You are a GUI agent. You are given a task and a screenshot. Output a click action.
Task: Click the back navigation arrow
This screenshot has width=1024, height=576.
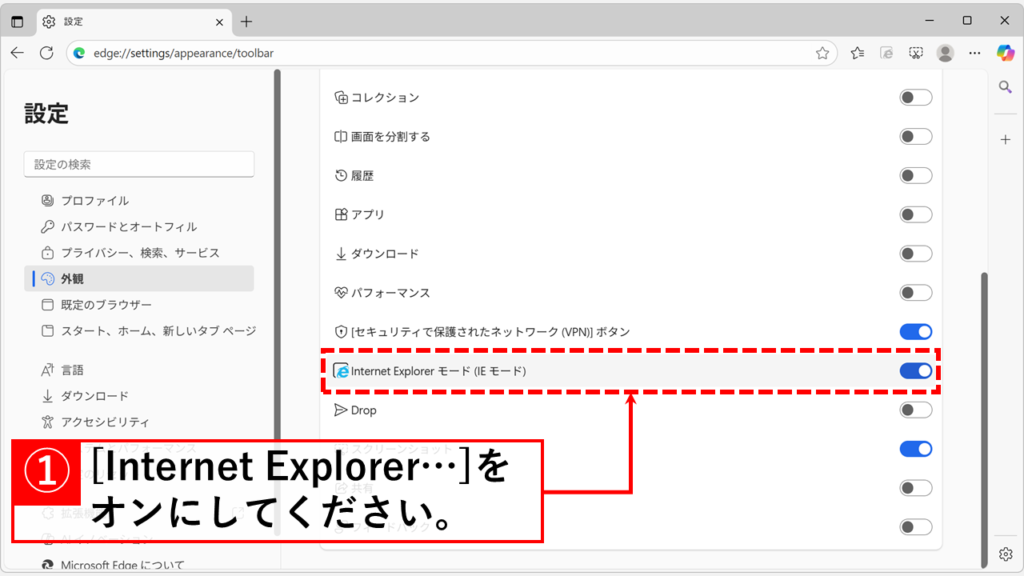17,53
